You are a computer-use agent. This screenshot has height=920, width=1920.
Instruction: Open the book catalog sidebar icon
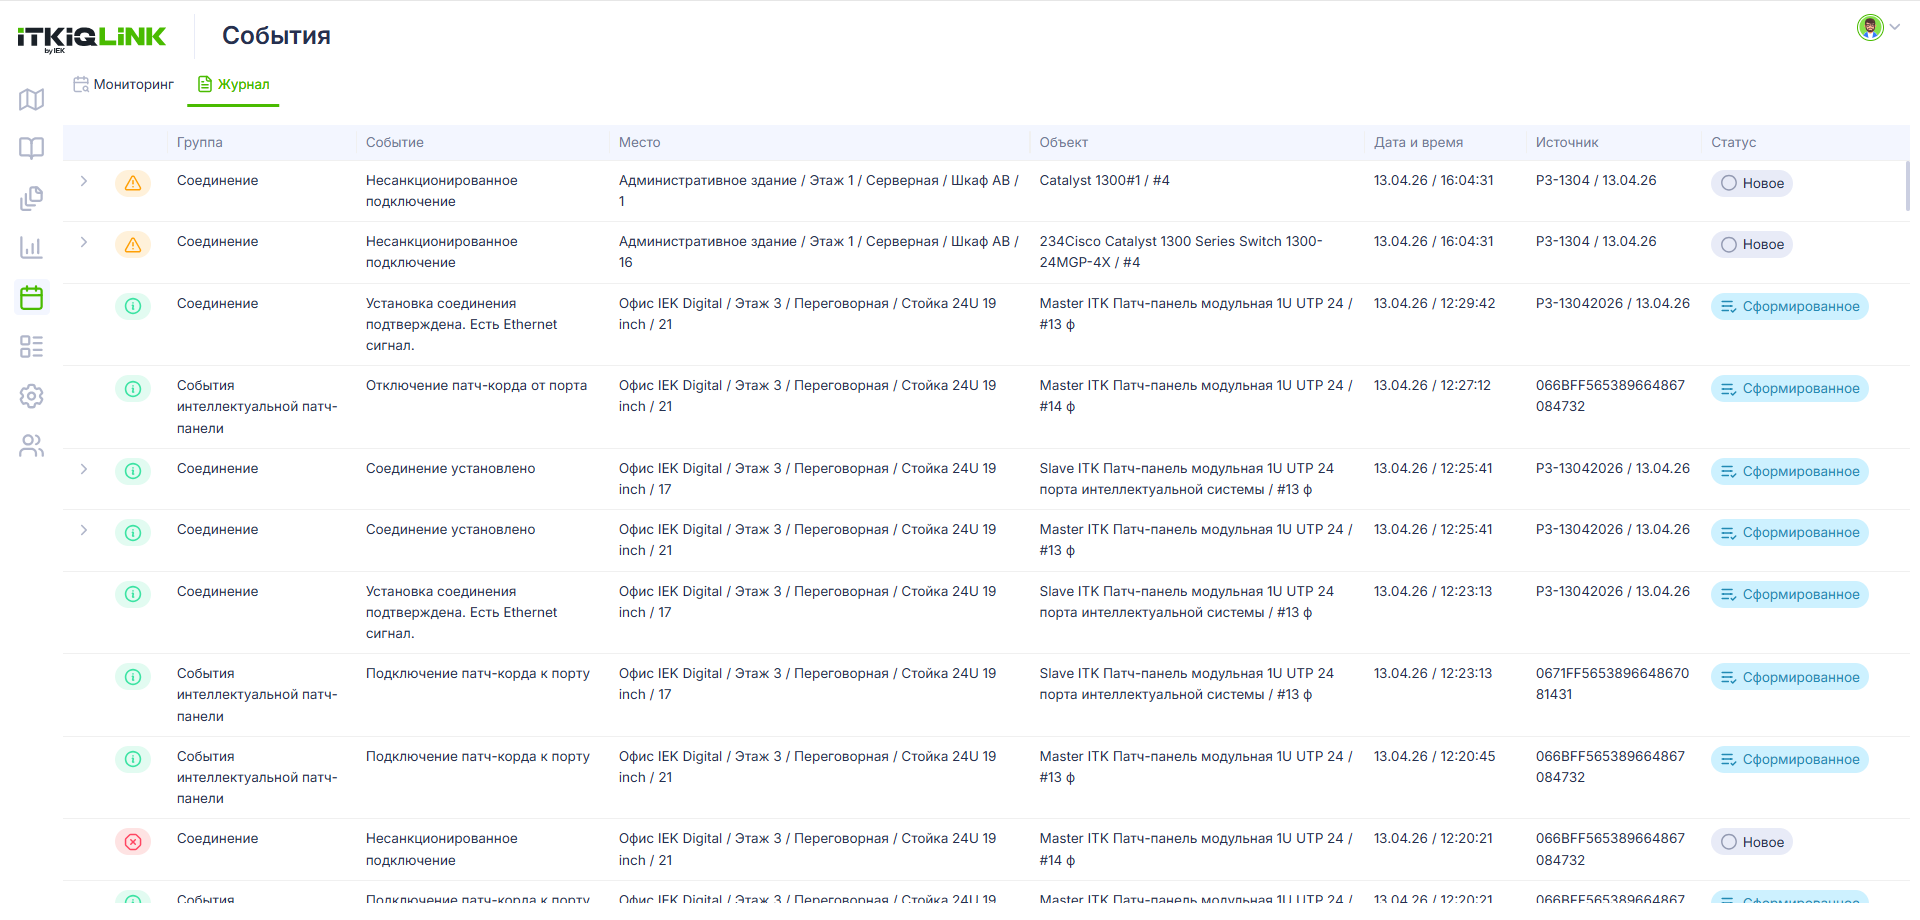[x=32, y=148]
